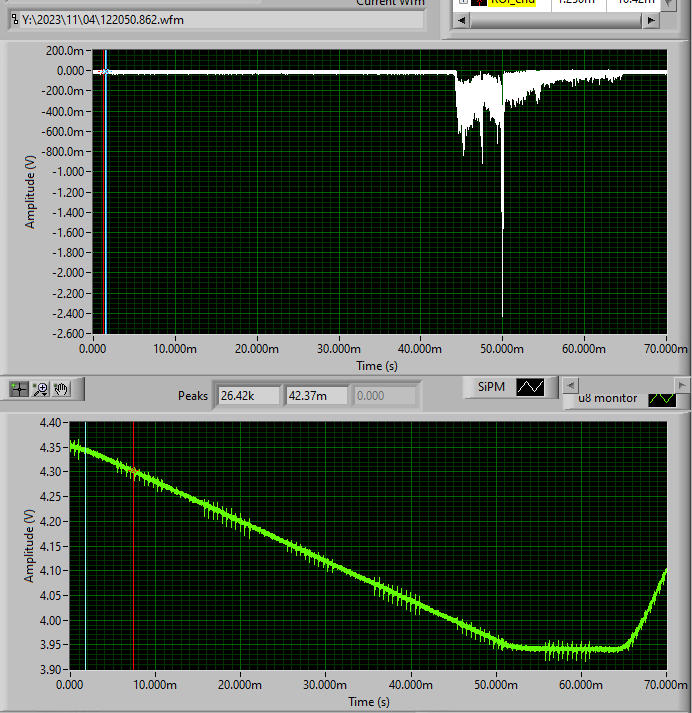Click the SiPM plot legend label
692x713 pixels.
(x=491, y=387)
